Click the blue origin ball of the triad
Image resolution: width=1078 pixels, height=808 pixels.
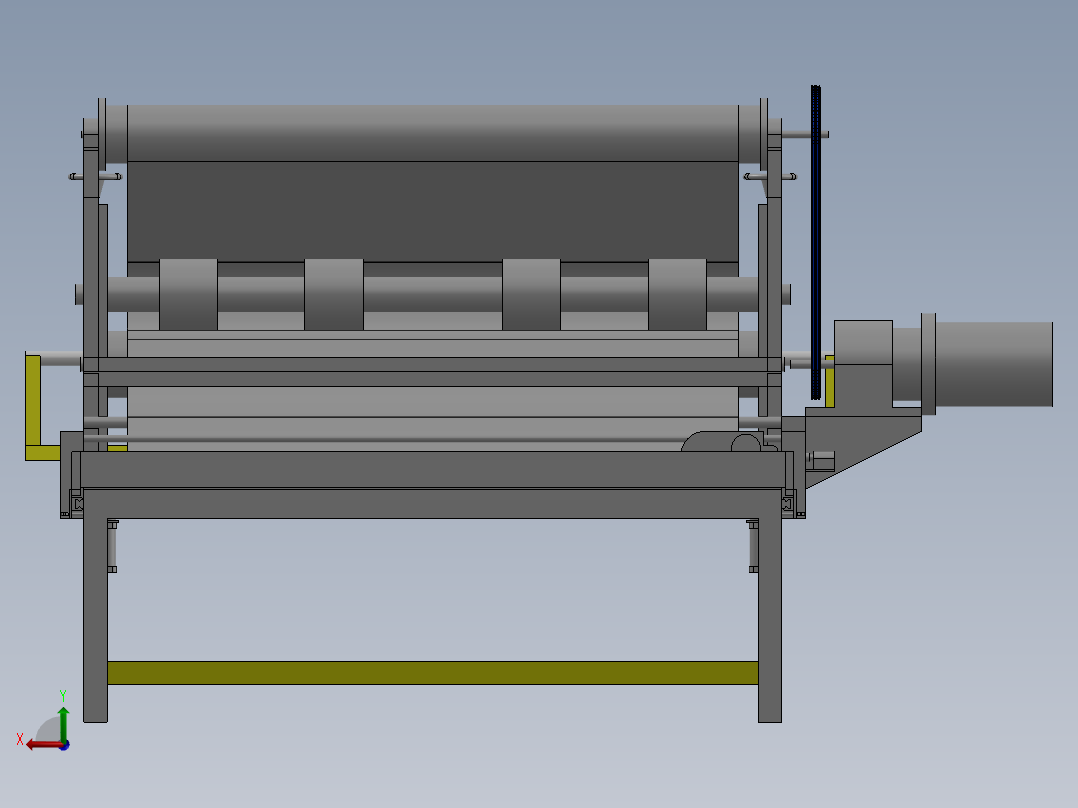click(64, 745)
